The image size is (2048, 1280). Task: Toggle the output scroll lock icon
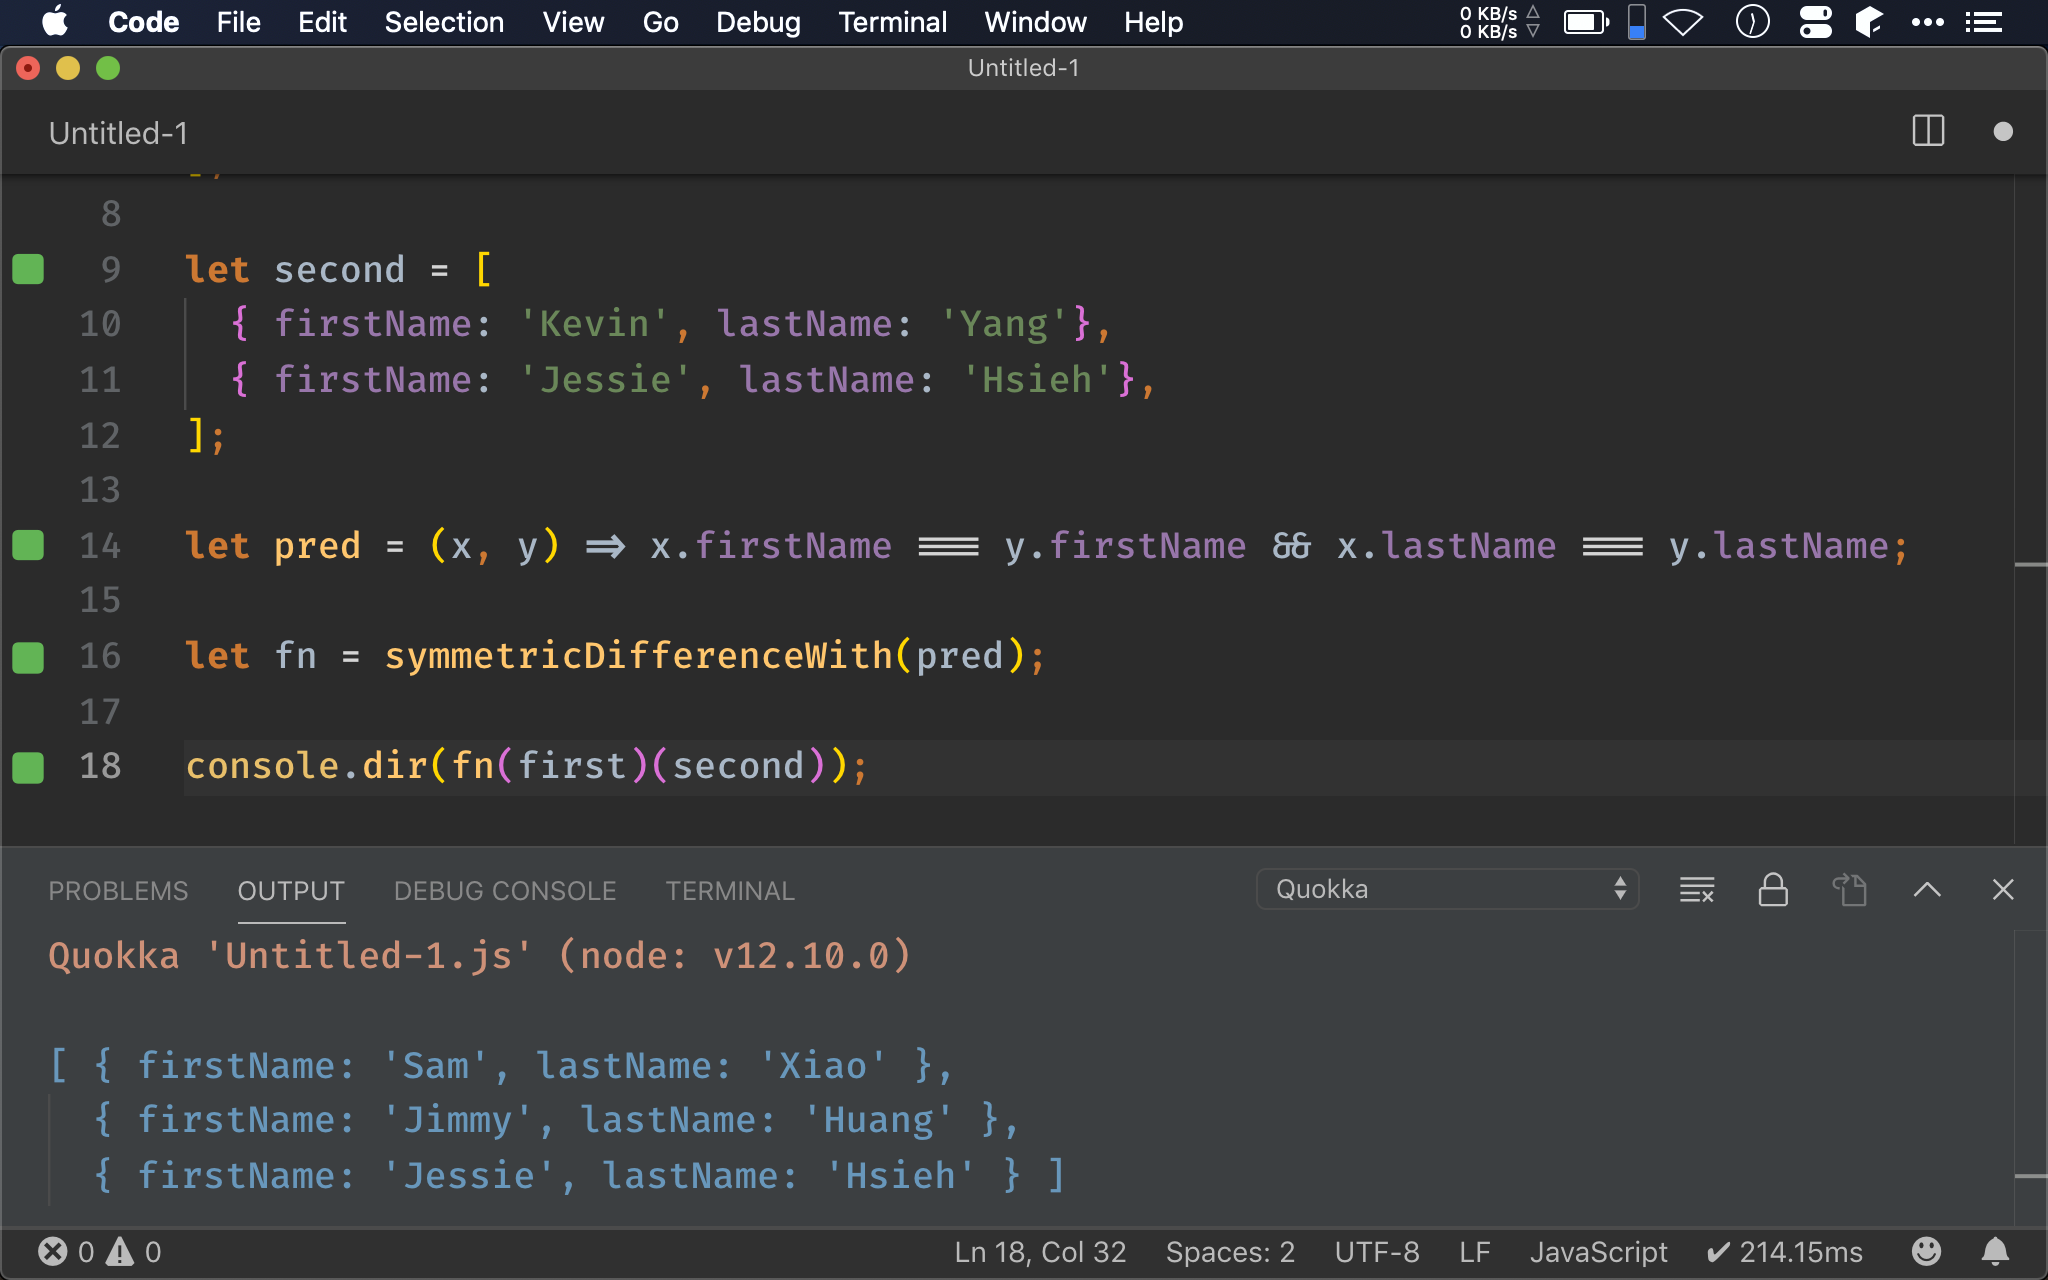click(1773, 889)
